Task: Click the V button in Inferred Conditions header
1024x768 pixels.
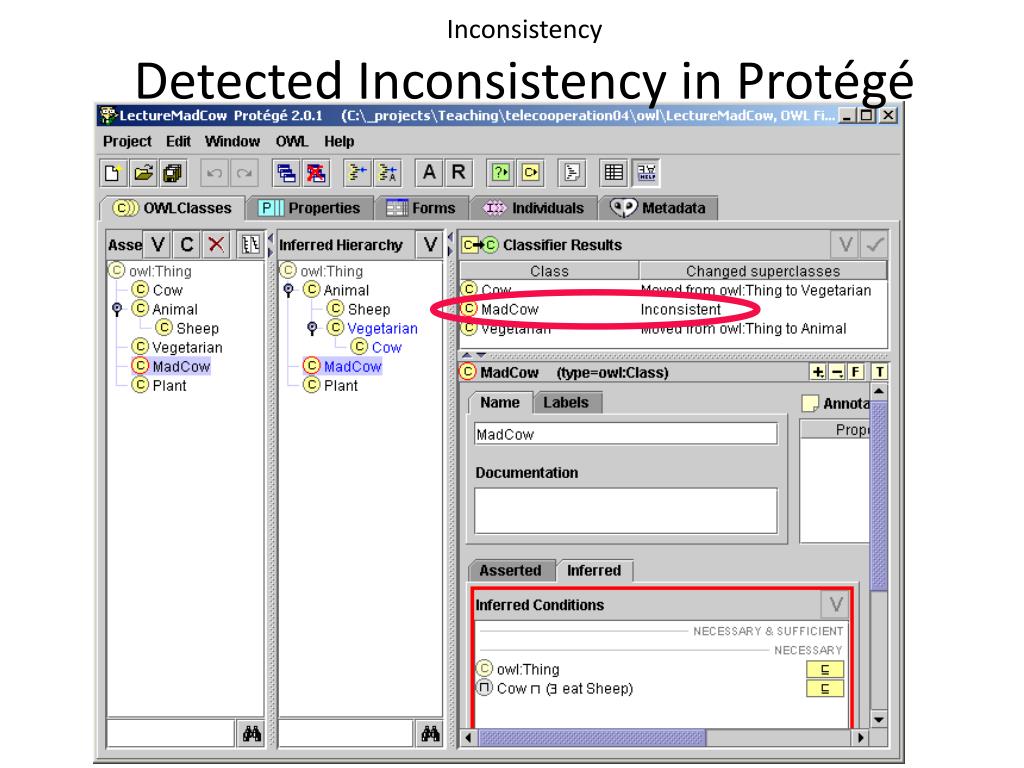Action: (836, 605)
